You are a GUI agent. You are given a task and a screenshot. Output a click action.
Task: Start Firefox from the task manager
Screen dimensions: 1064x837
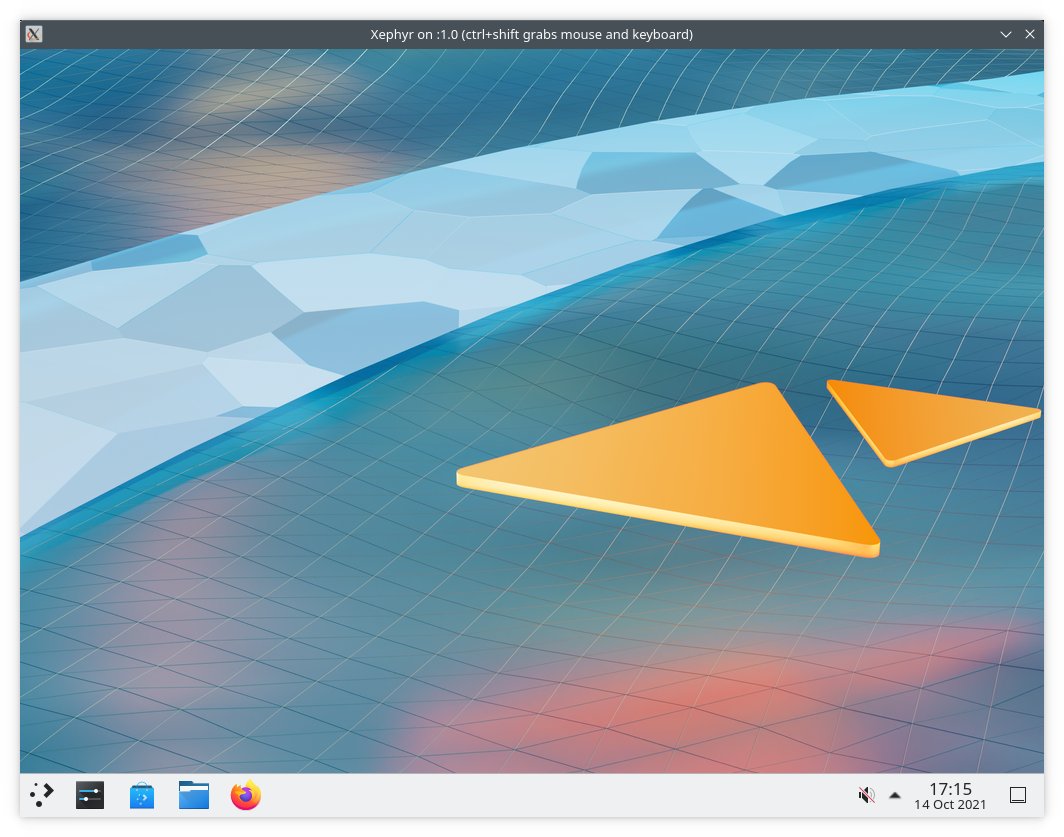[x=245, y=793]
